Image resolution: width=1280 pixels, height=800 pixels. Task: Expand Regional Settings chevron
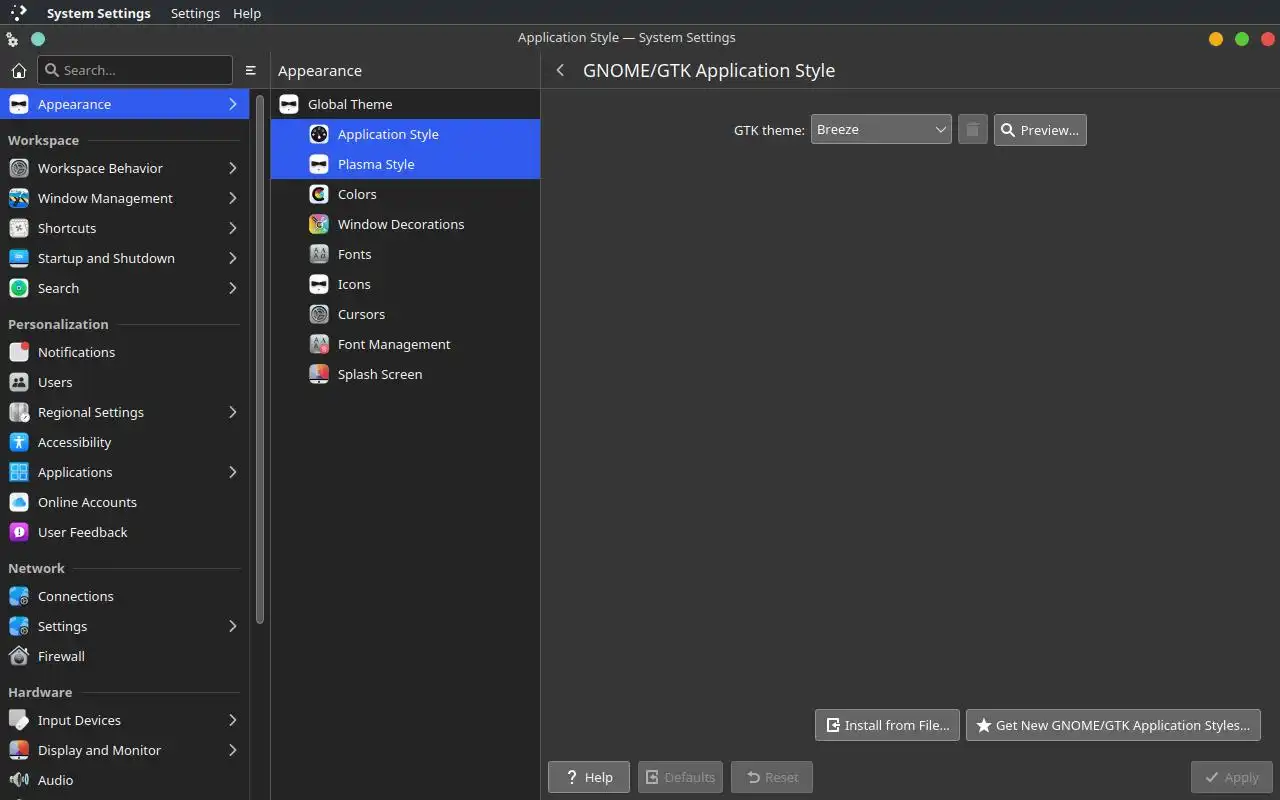[232, 412]
